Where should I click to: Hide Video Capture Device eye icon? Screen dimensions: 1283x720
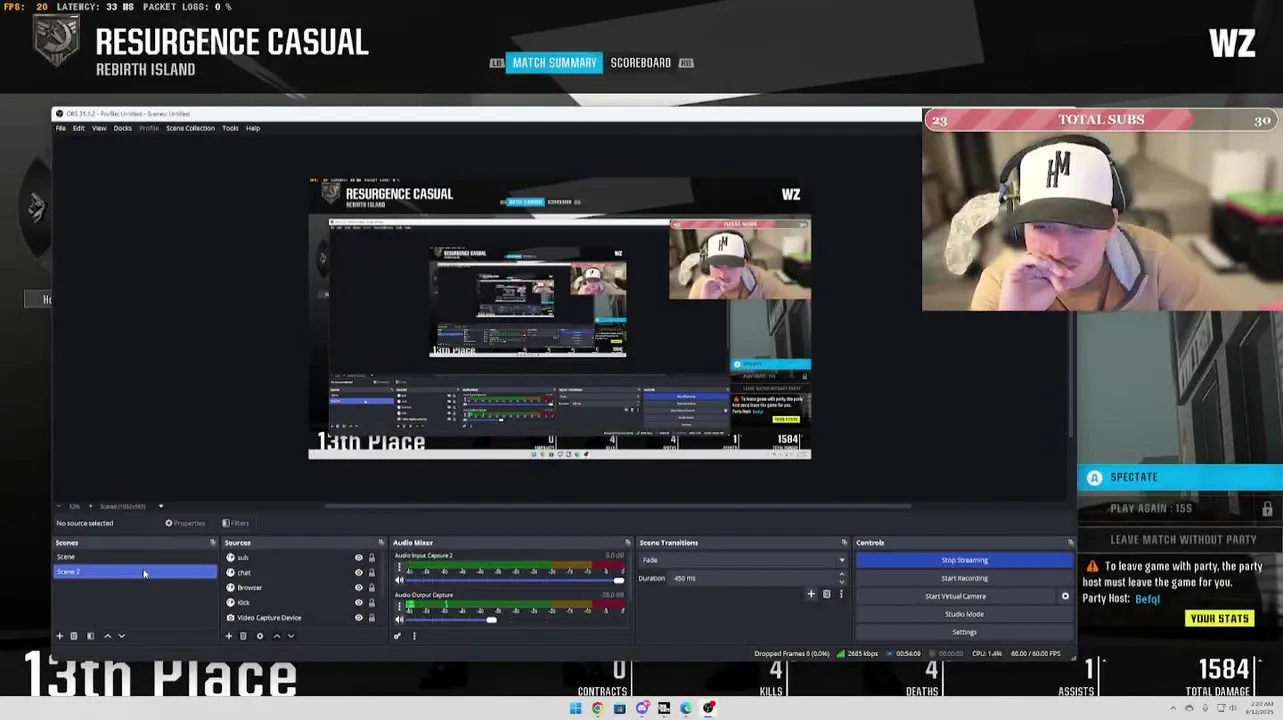click(x=358, y=618)
